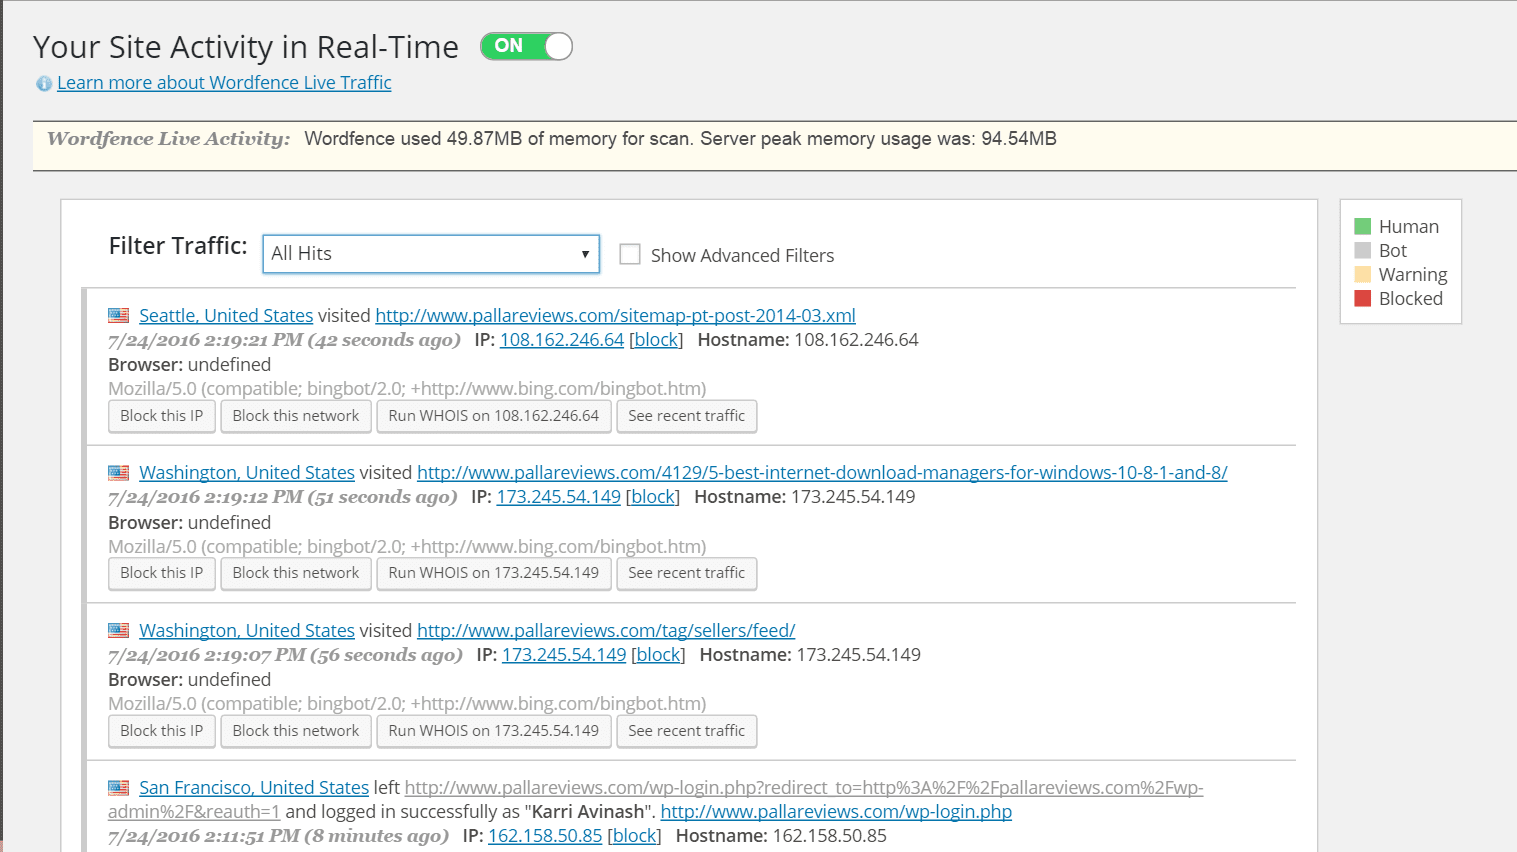Enable Show Advanced Filters checkbox

coord(630,254)
